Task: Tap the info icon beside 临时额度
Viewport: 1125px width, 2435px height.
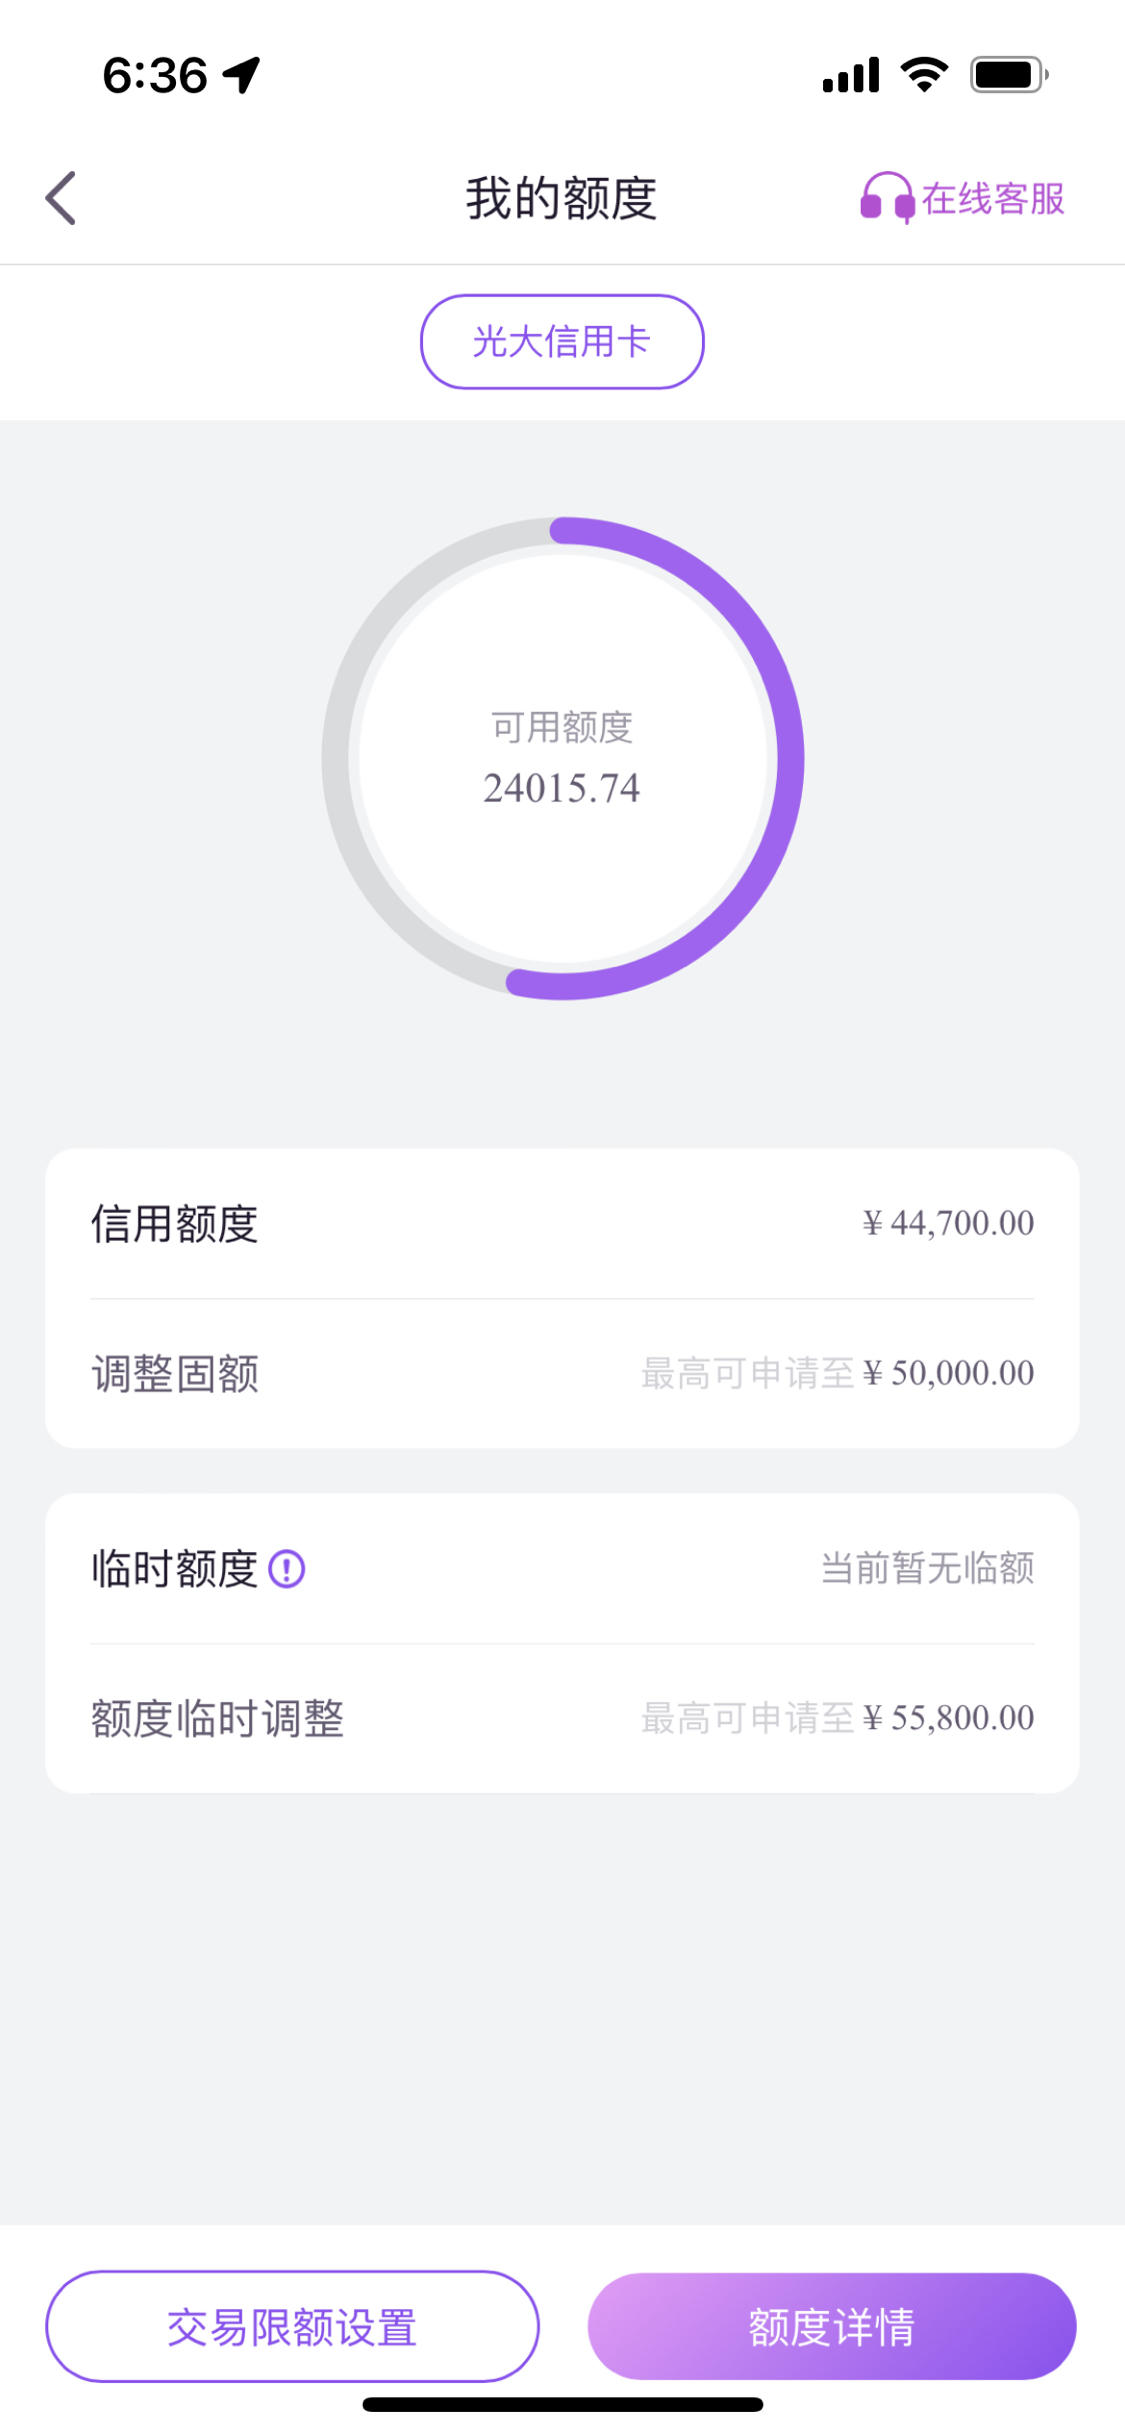Action: (287, 1568)
